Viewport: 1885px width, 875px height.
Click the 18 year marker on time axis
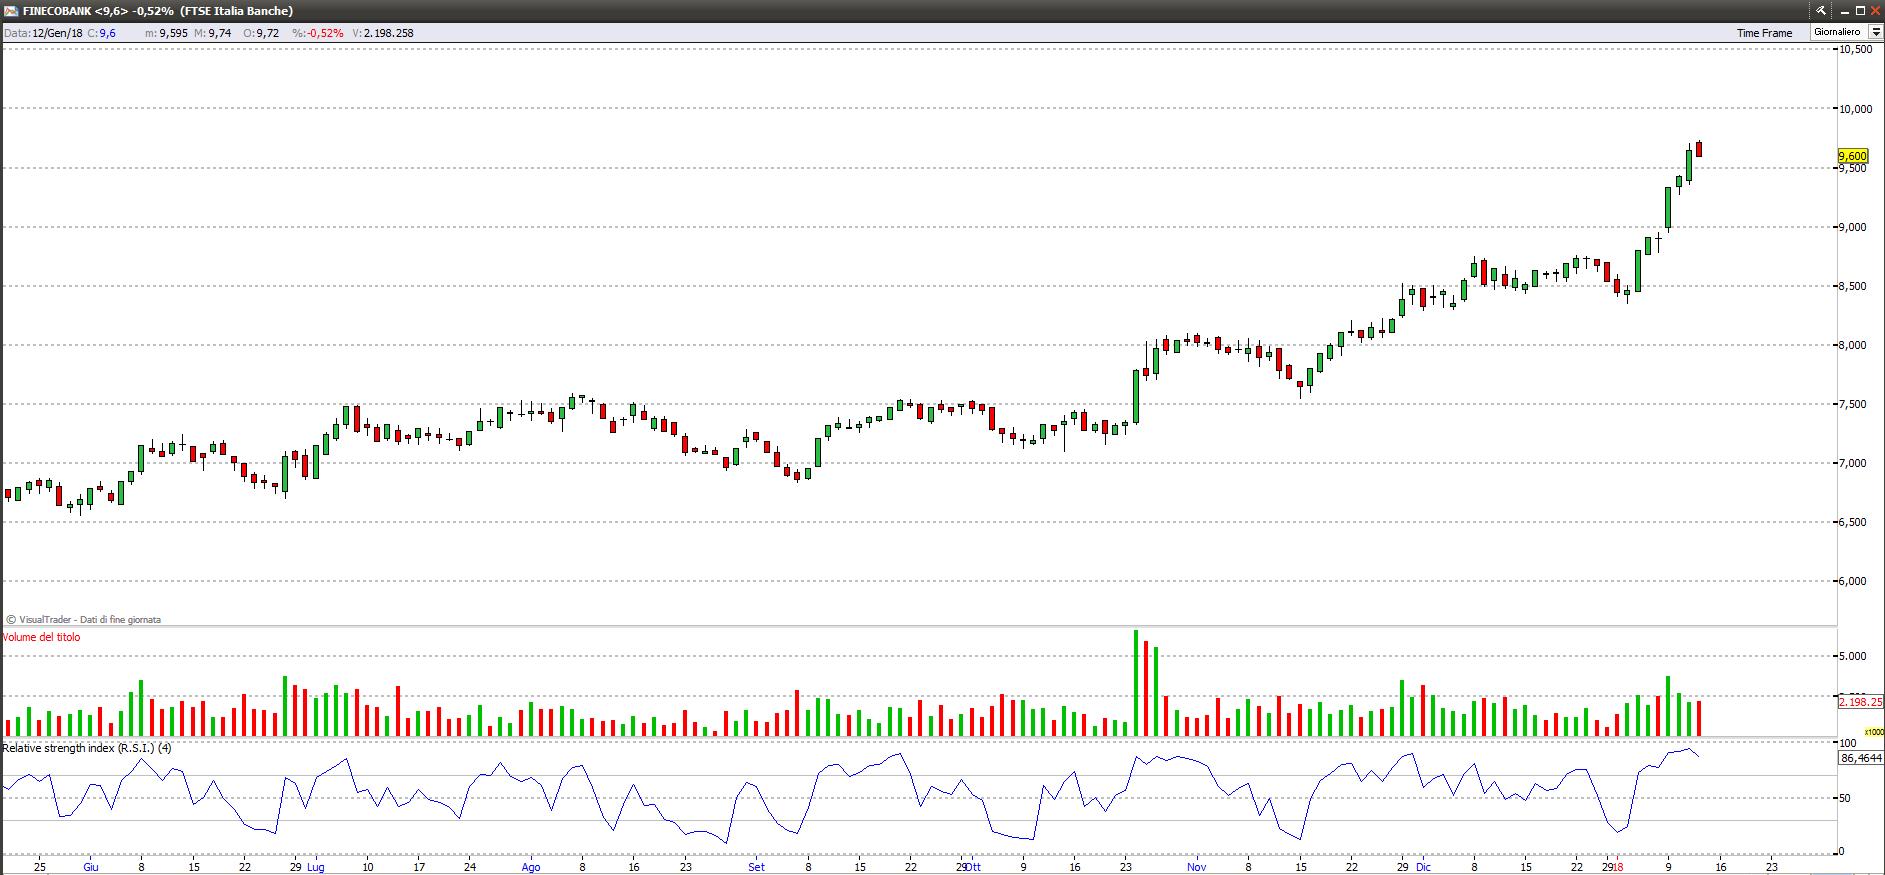tap(1617, 867)
